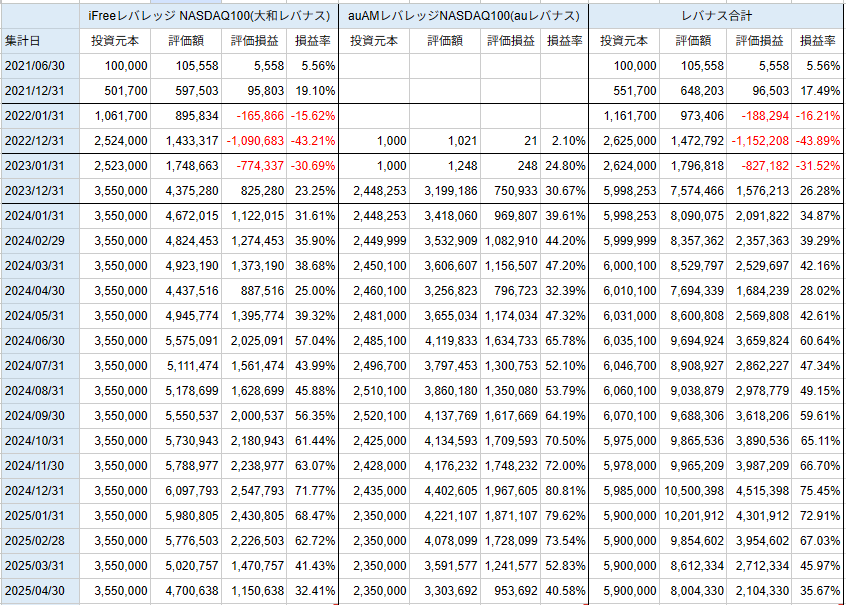Select date cell 2023/12/31
This screenshot has height=605, width=846.
coord(40,191)
